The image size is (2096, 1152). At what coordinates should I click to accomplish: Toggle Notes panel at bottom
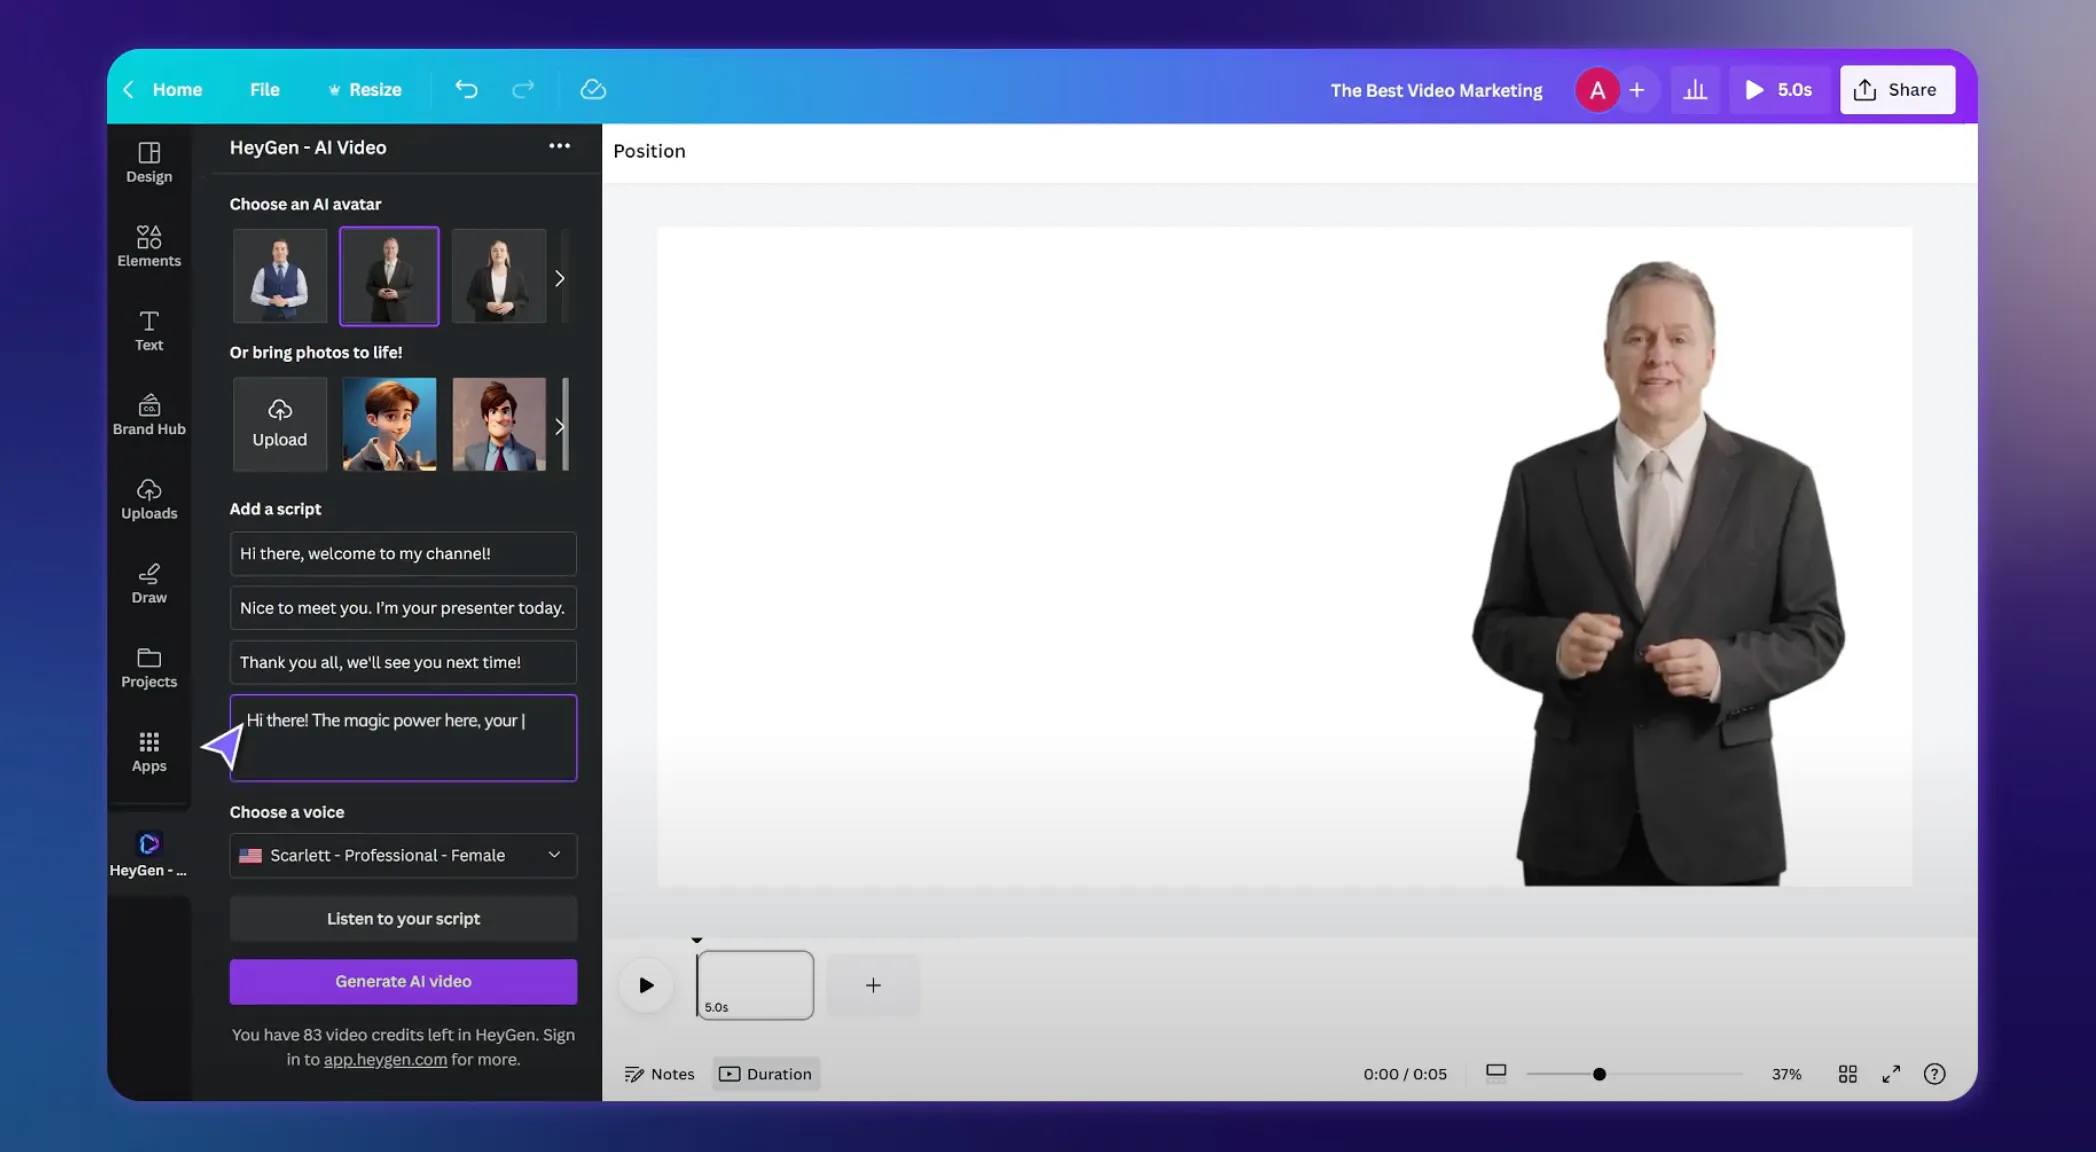659,1073
